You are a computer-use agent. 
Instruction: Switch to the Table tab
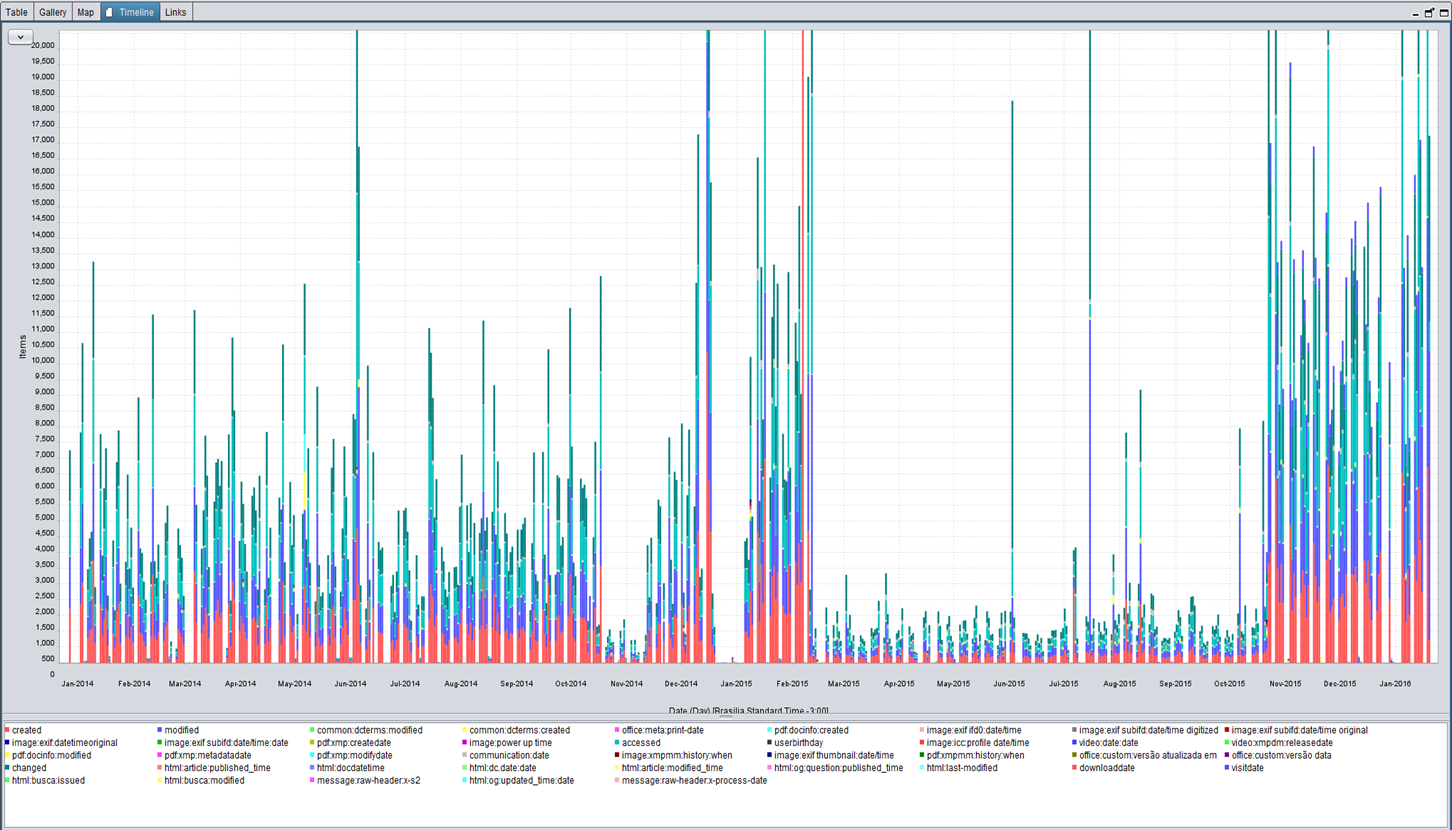16,12
